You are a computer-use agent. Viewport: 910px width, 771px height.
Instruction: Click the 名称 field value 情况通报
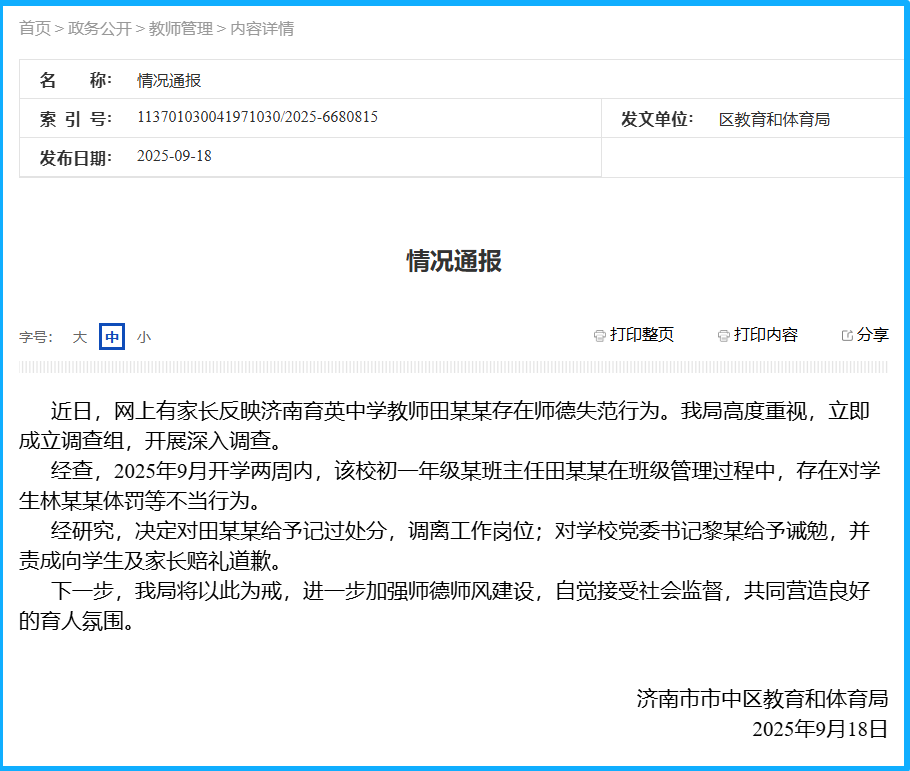(169, 80)
